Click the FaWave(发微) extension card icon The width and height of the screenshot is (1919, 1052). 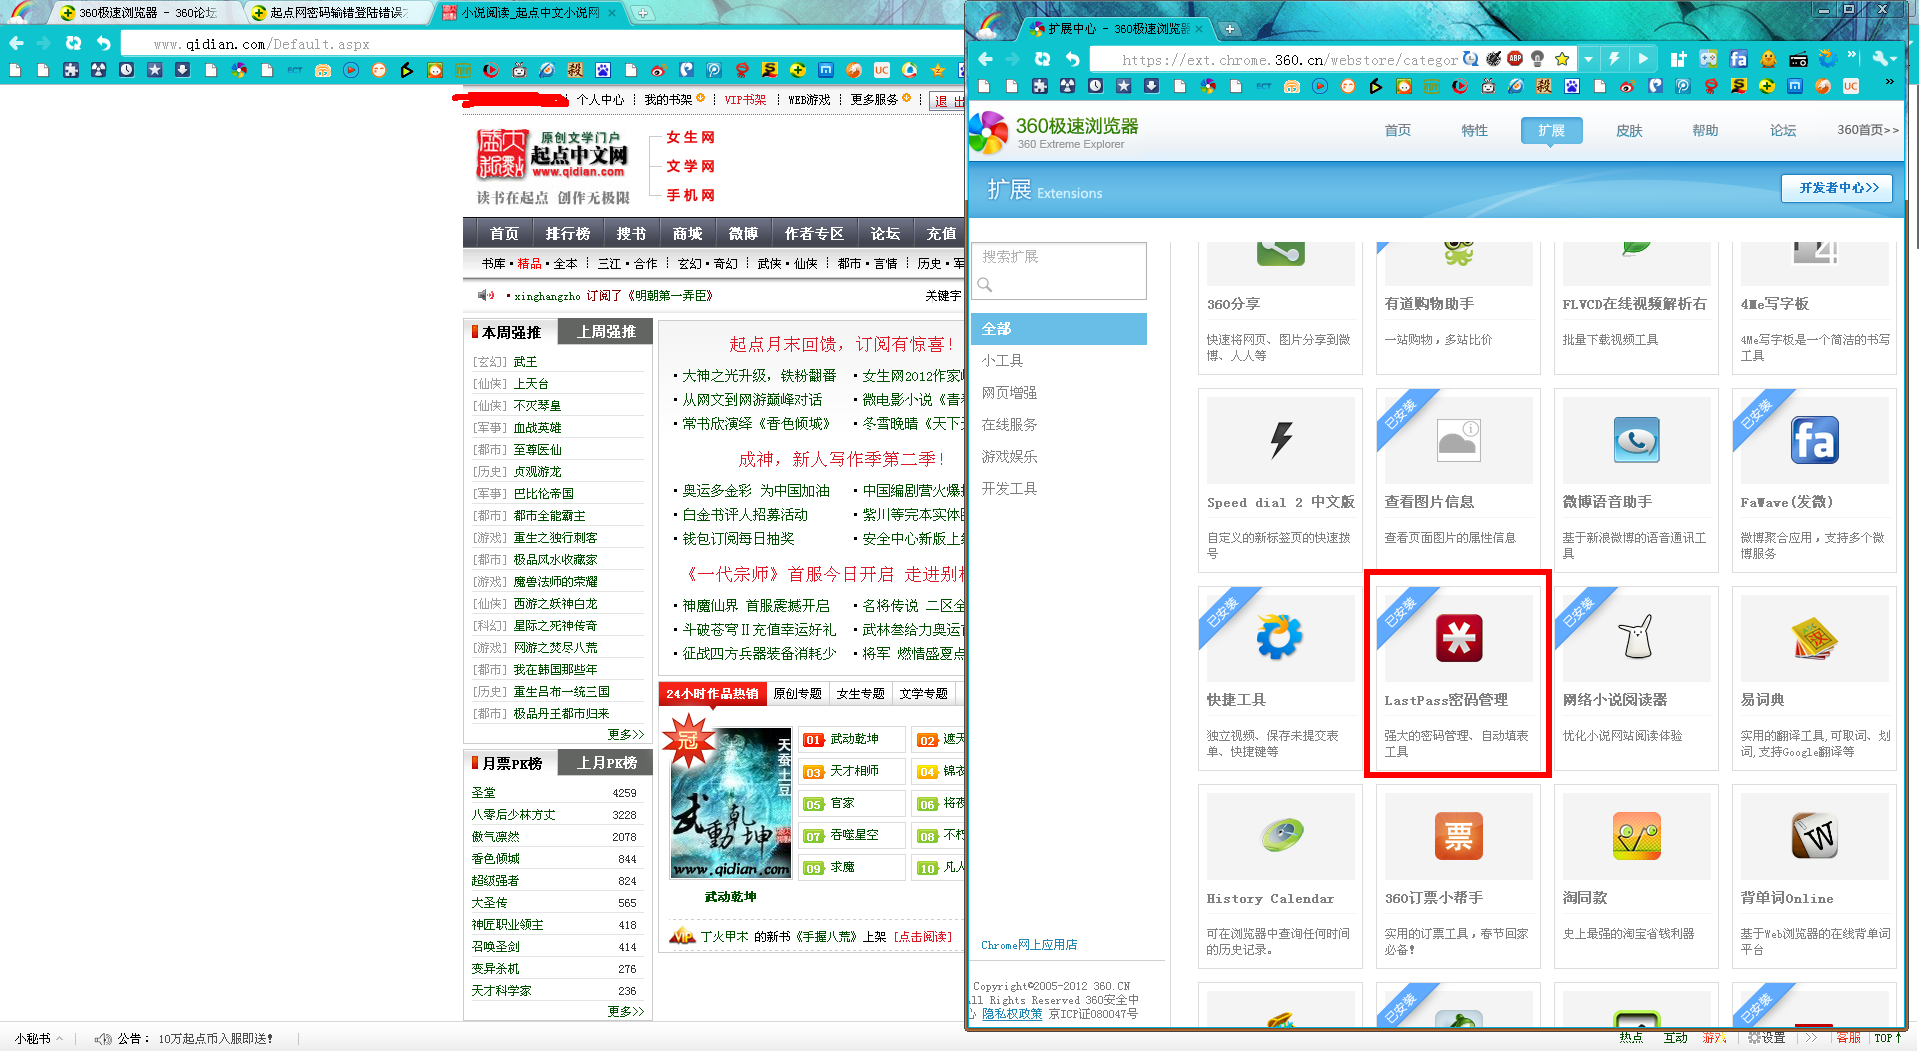point(1814,440)
